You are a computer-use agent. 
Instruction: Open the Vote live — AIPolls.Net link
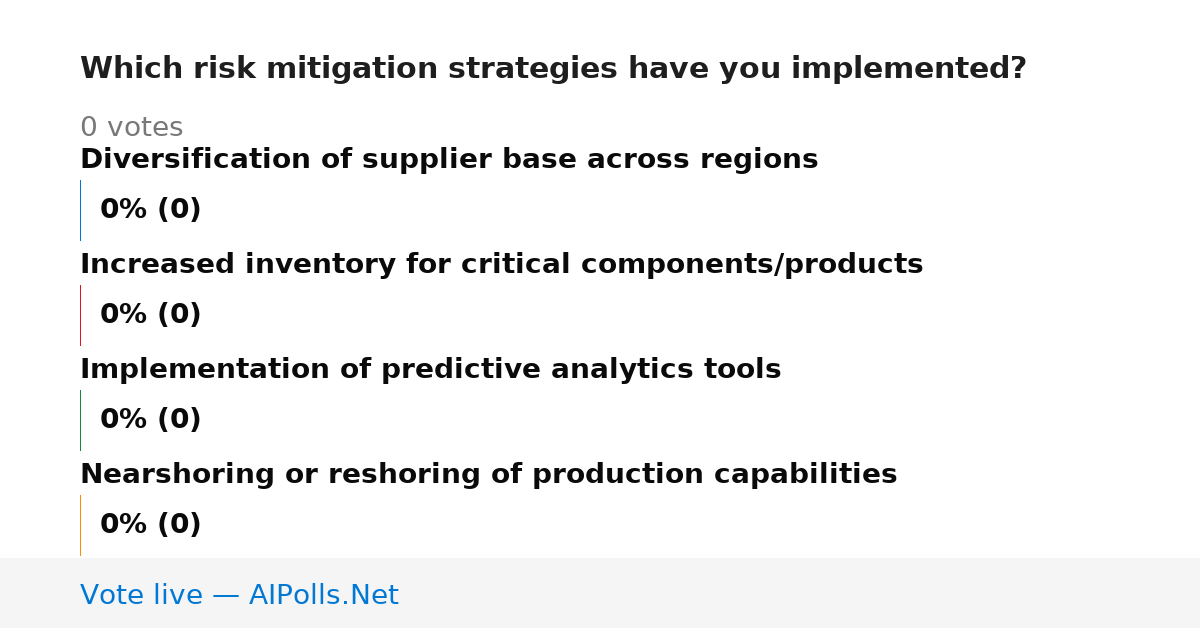pos(239,596)
